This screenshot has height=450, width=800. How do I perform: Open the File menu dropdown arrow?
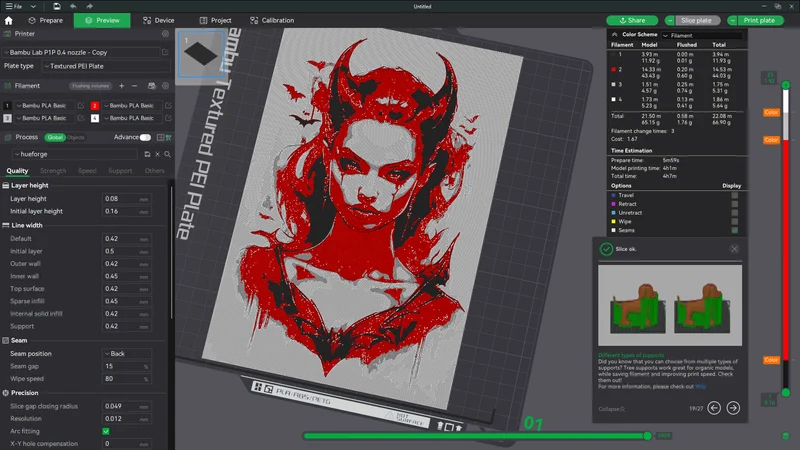tap(33, 6)
